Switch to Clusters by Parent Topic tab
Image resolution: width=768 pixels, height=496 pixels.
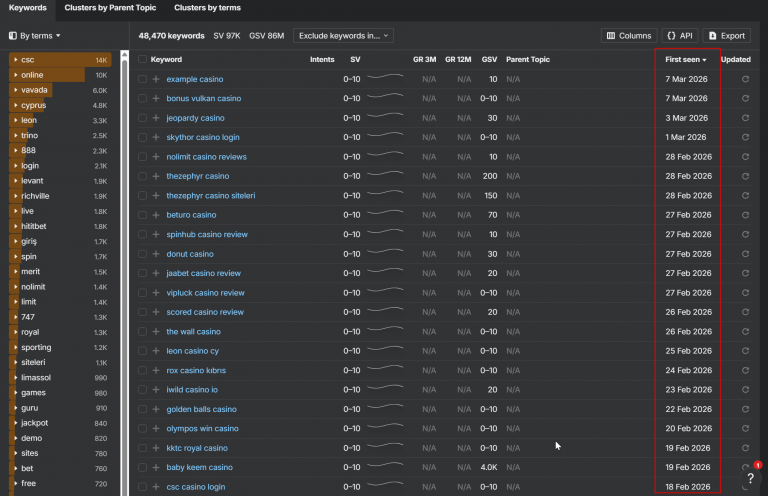click(110, 8)
